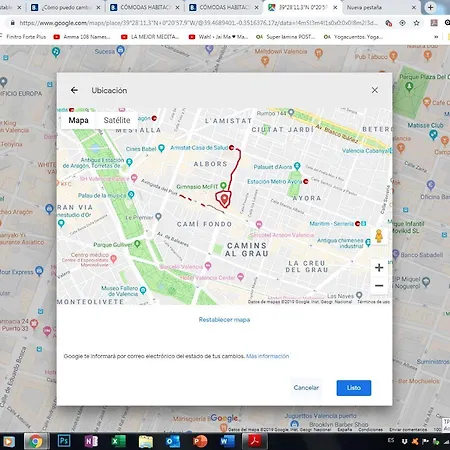Open the Yogacuentos. Yoga bookmark
This screenshot has height=450, width=450.
coord(353,37)
